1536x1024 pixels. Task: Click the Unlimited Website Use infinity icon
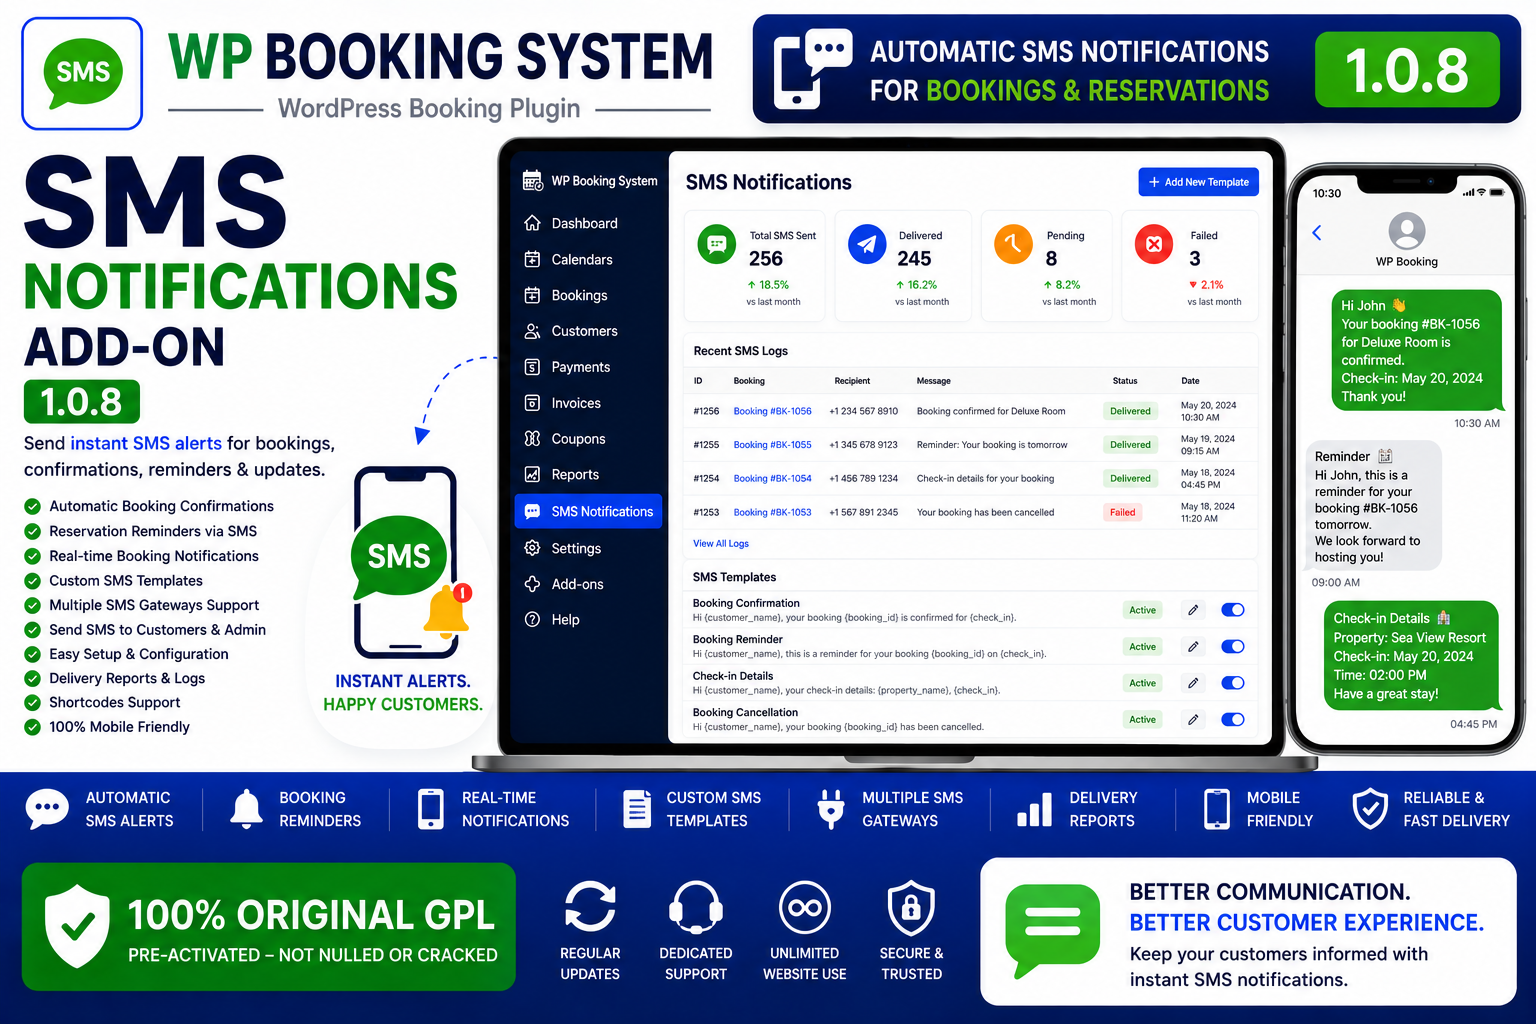tap(805, 907)
